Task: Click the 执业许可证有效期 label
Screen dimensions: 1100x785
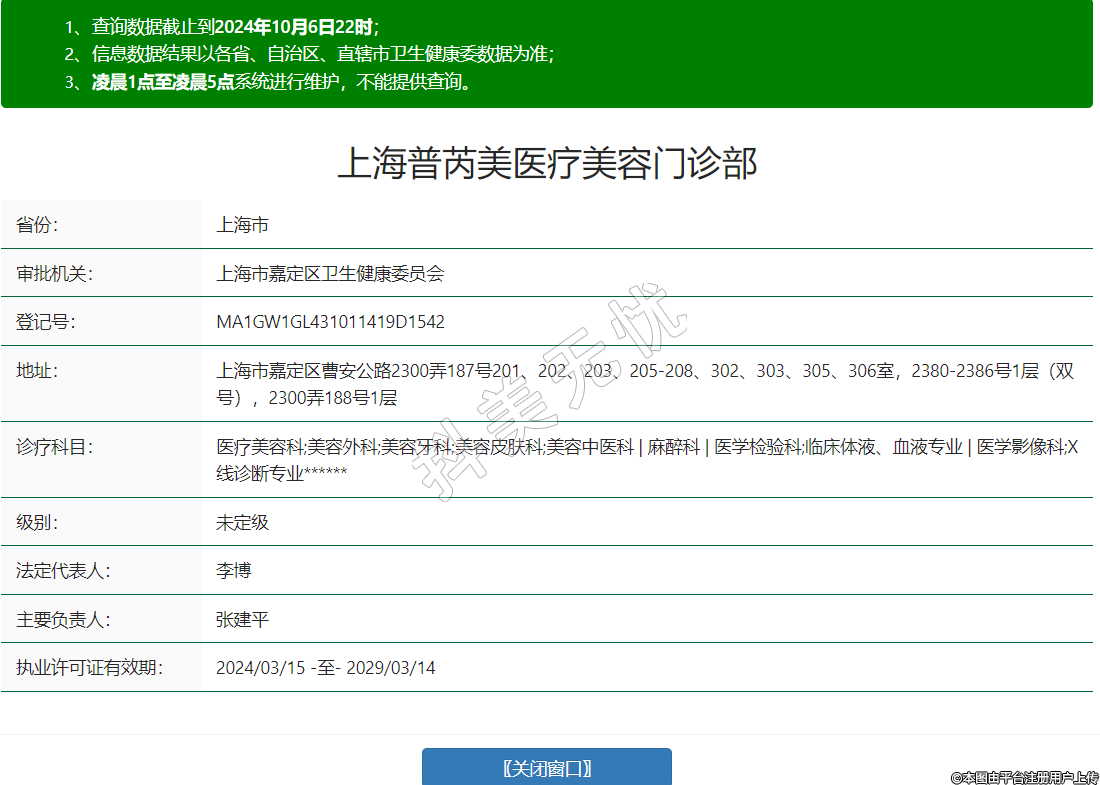Action: (89, 668)
